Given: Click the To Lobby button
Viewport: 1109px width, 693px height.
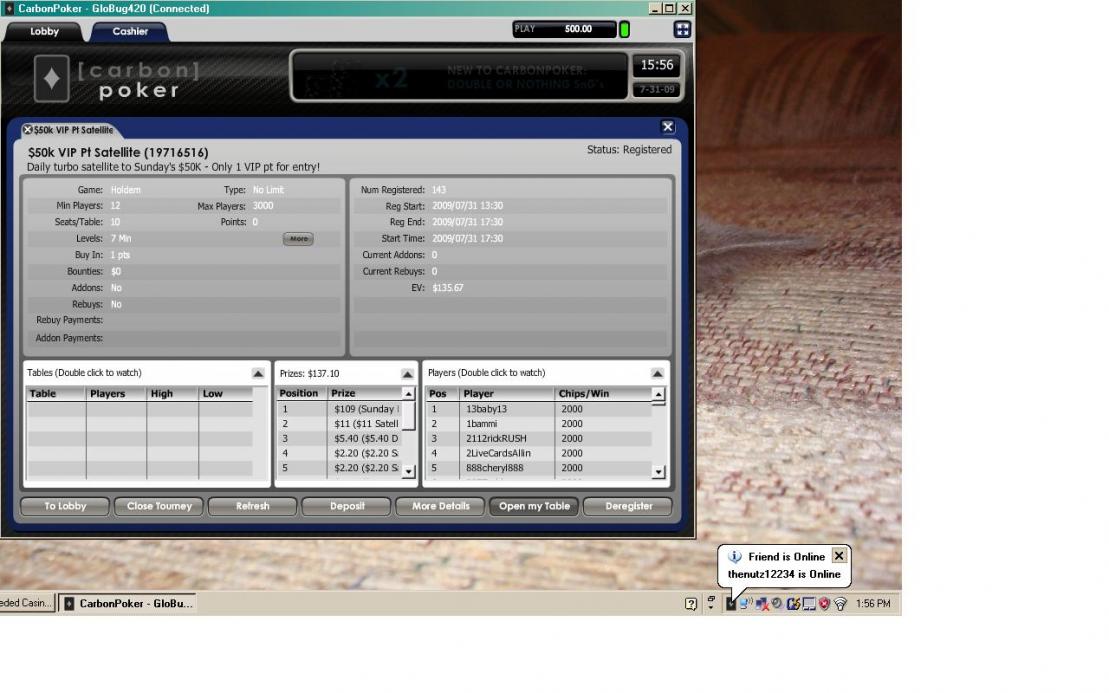Looking at the screenshot, I should pyautogui.click(x=65, y=506).
